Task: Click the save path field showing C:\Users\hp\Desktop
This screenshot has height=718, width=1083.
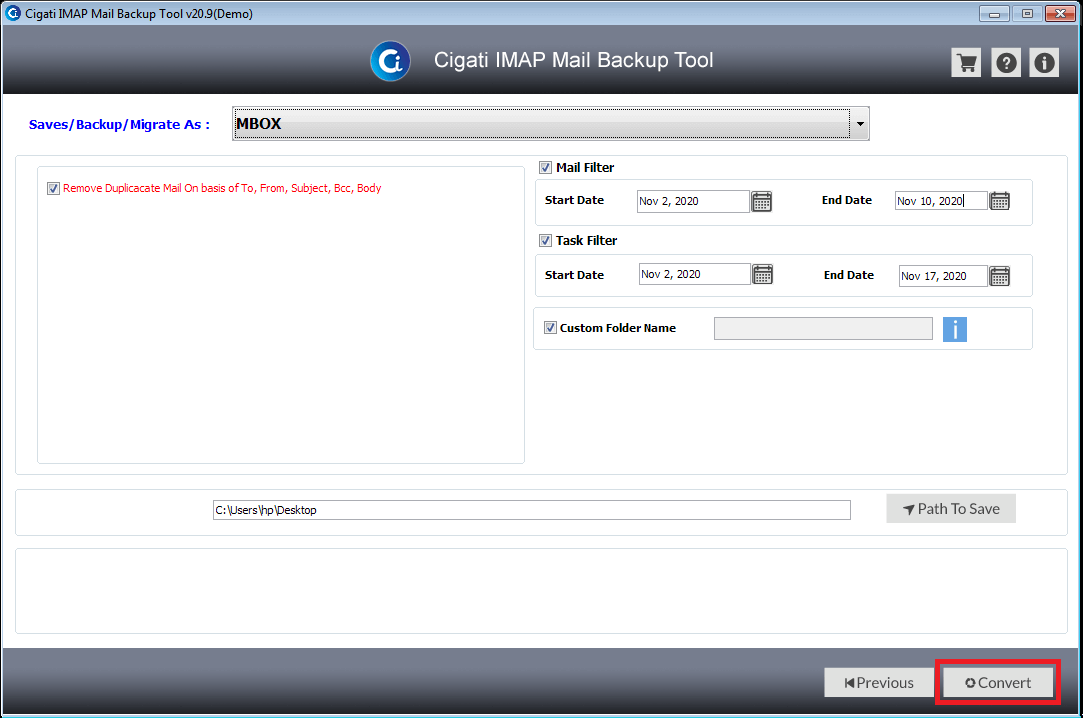Action: coord(532,510)
